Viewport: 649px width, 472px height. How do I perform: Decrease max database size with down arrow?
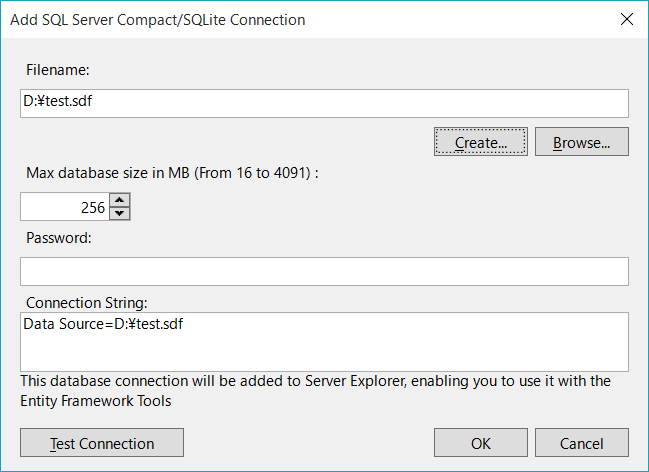pos(120,212)
